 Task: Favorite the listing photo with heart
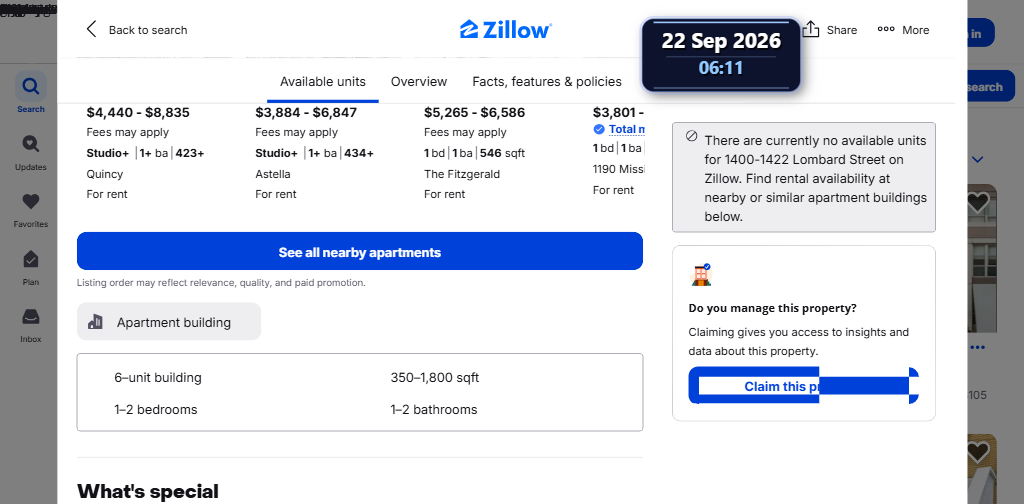tap(978, 203)
